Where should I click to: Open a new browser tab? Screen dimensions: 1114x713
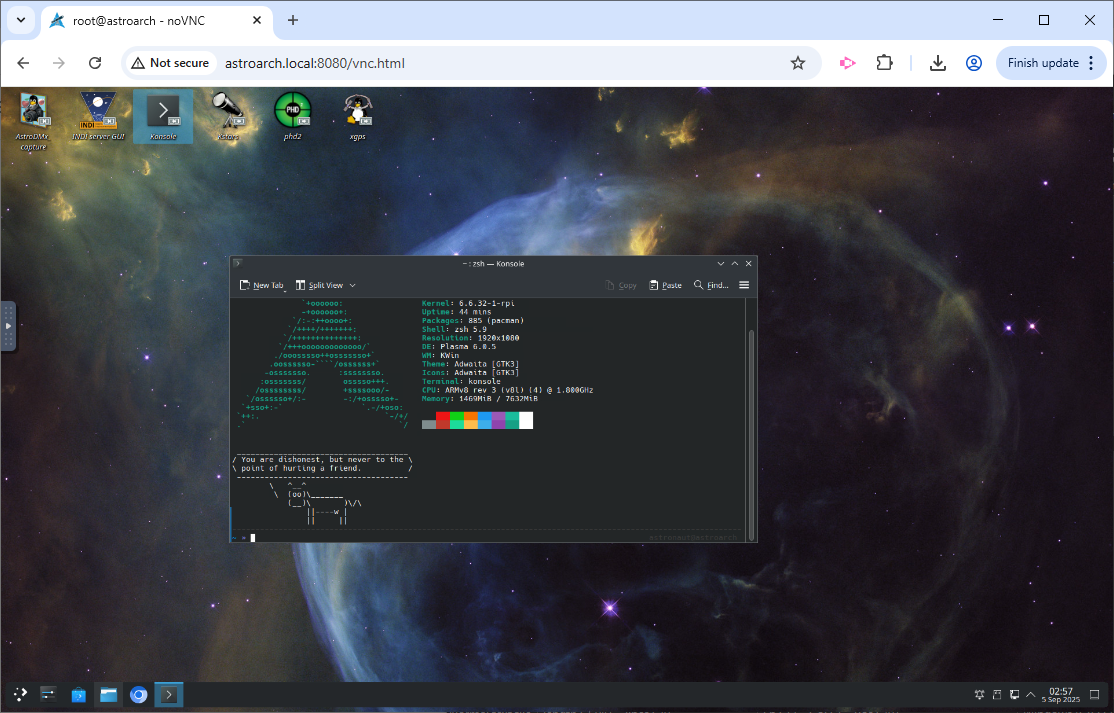pos(293,21)
